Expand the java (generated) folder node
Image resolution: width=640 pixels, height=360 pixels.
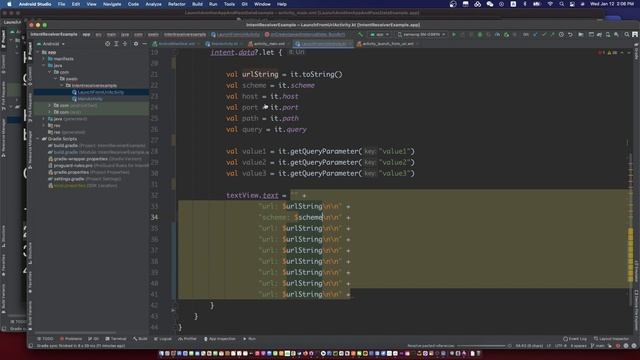(44, 119)
